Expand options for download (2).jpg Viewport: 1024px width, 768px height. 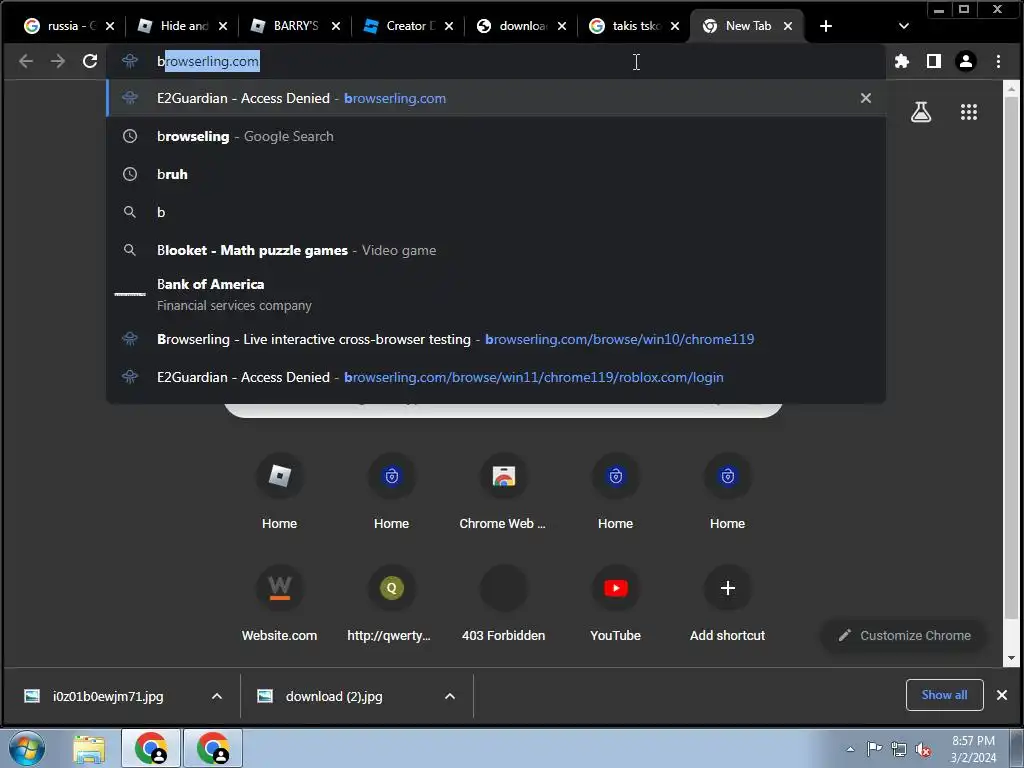(x=450, y=696)
